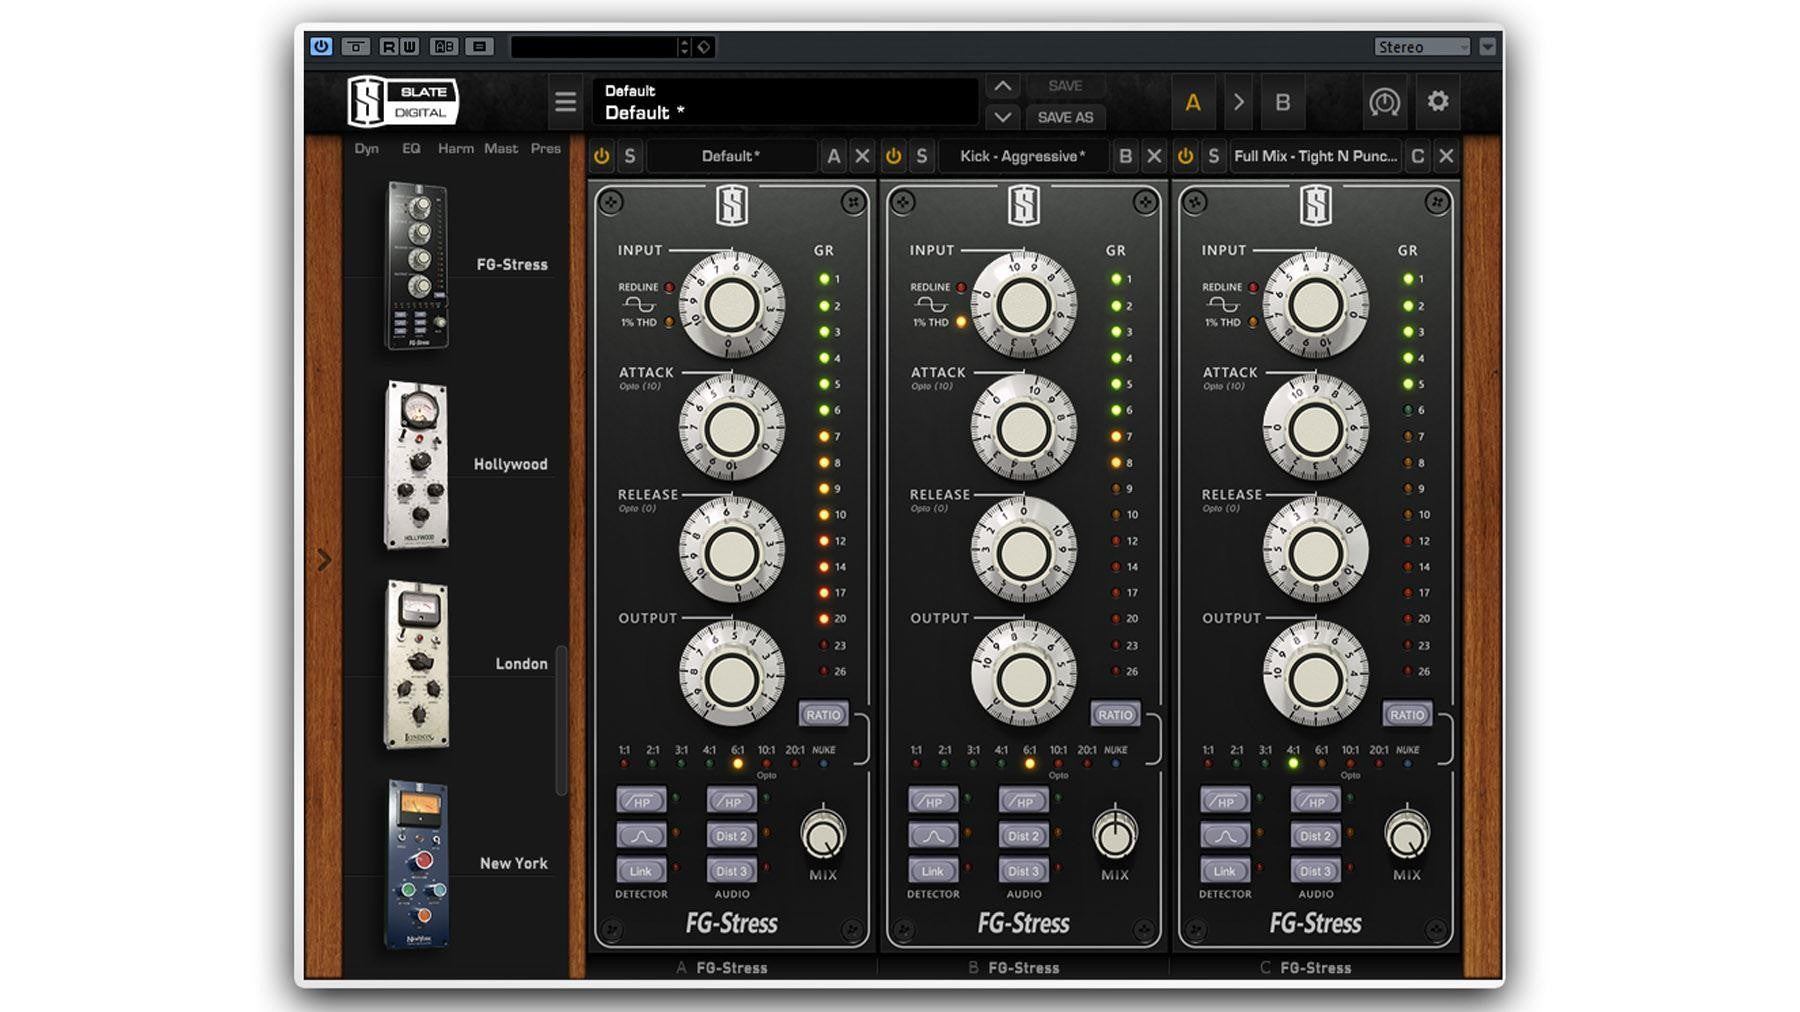The width and height of the screenshot is (1800, 1012).
Task: Open the Dyn module category tab
Action: [366, 148]
